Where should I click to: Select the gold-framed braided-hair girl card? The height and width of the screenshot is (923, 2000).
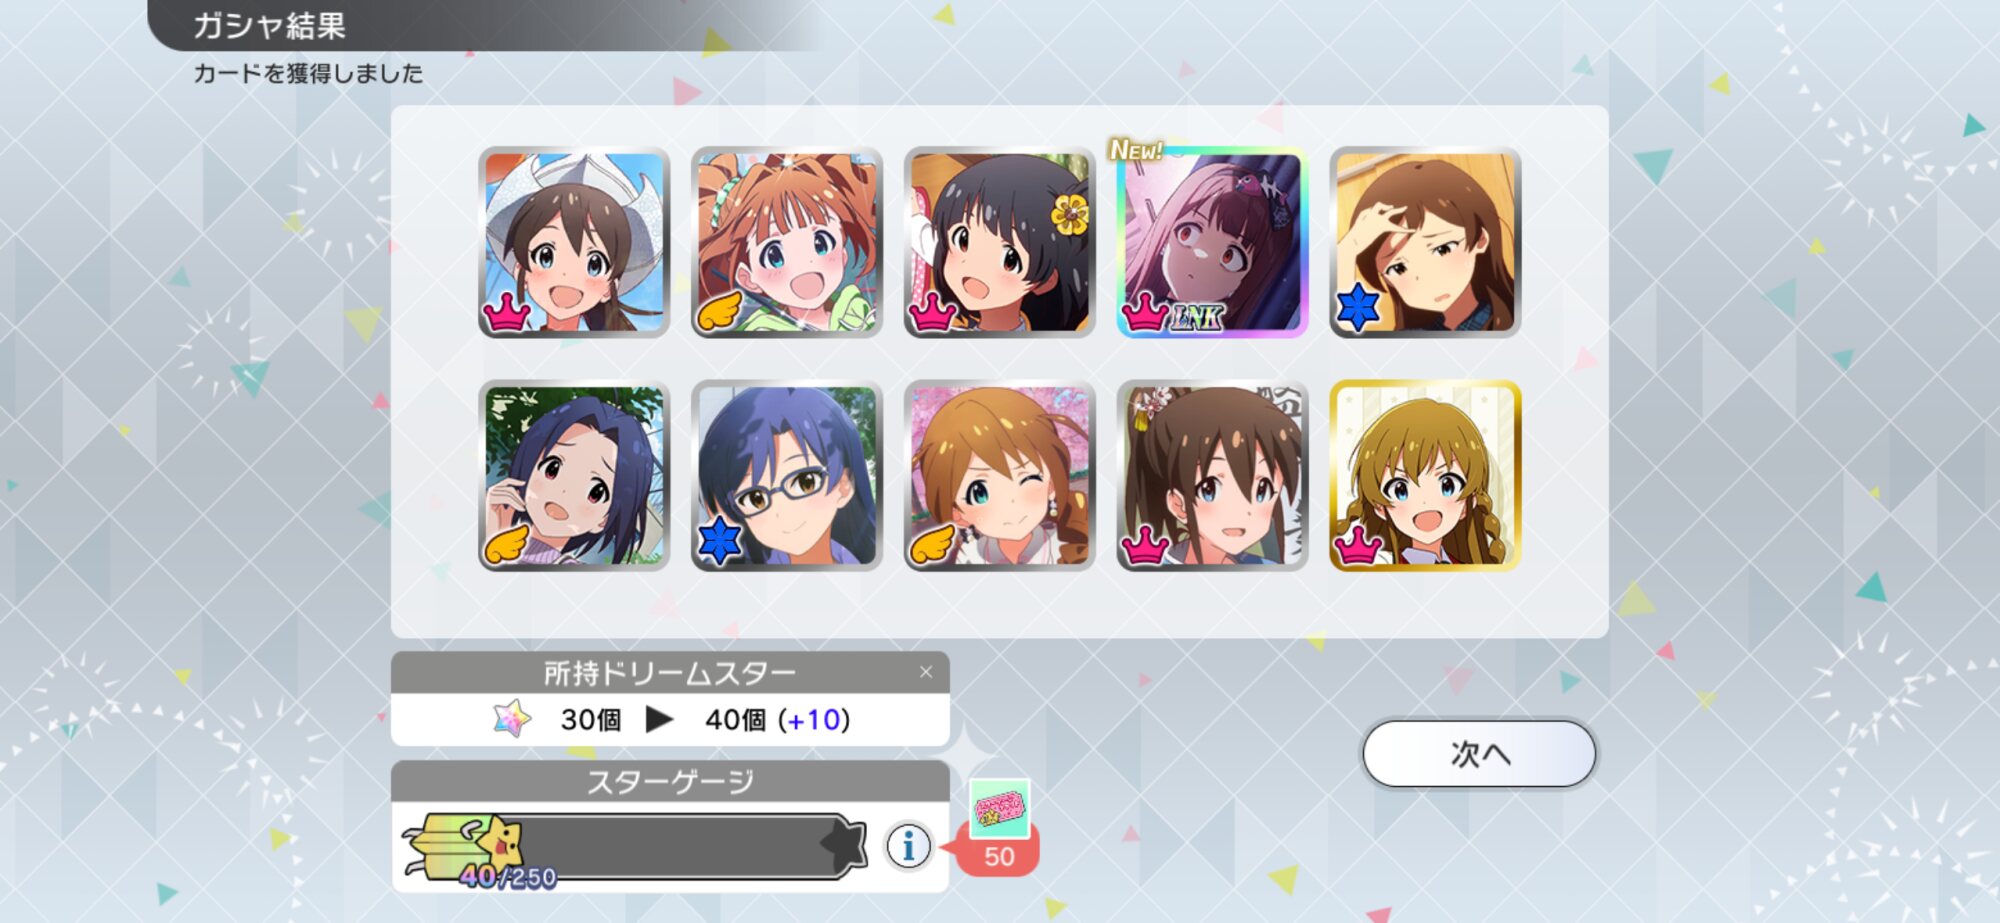pyautogui.click(x=1425, y=476)
